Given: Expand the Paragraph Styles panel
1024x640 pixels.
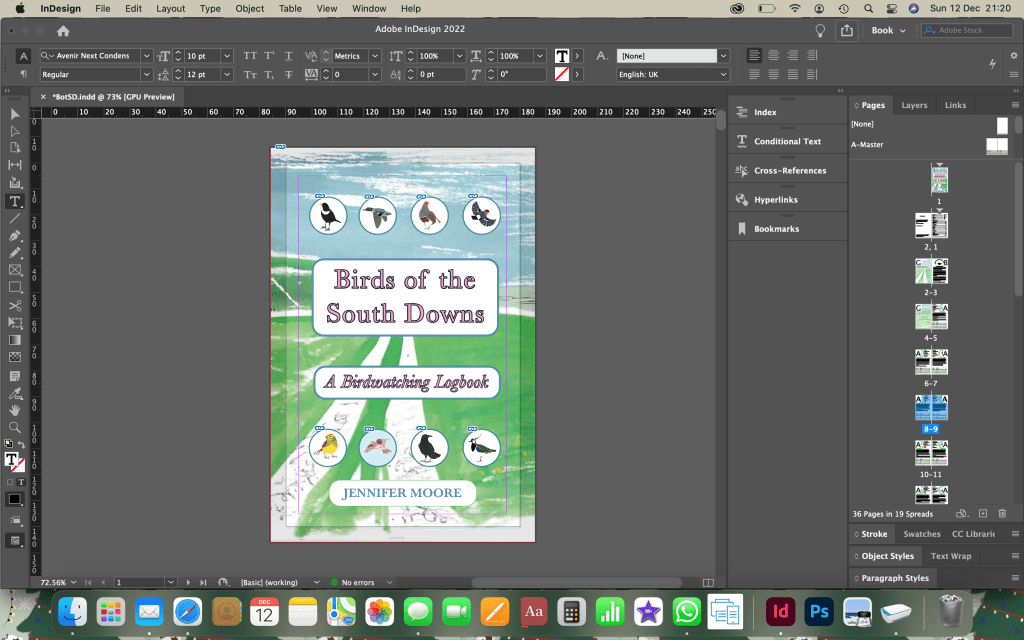Looking at the screenshot, I should (895, 578).
